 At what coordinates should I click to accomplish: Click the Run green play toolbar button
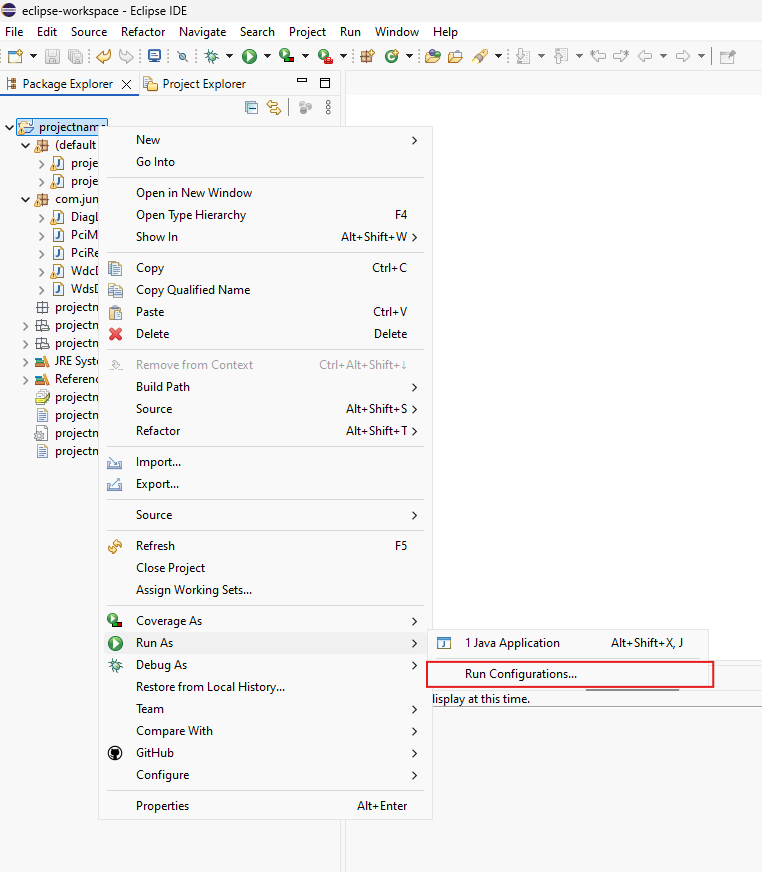click(x=249, y=57)
